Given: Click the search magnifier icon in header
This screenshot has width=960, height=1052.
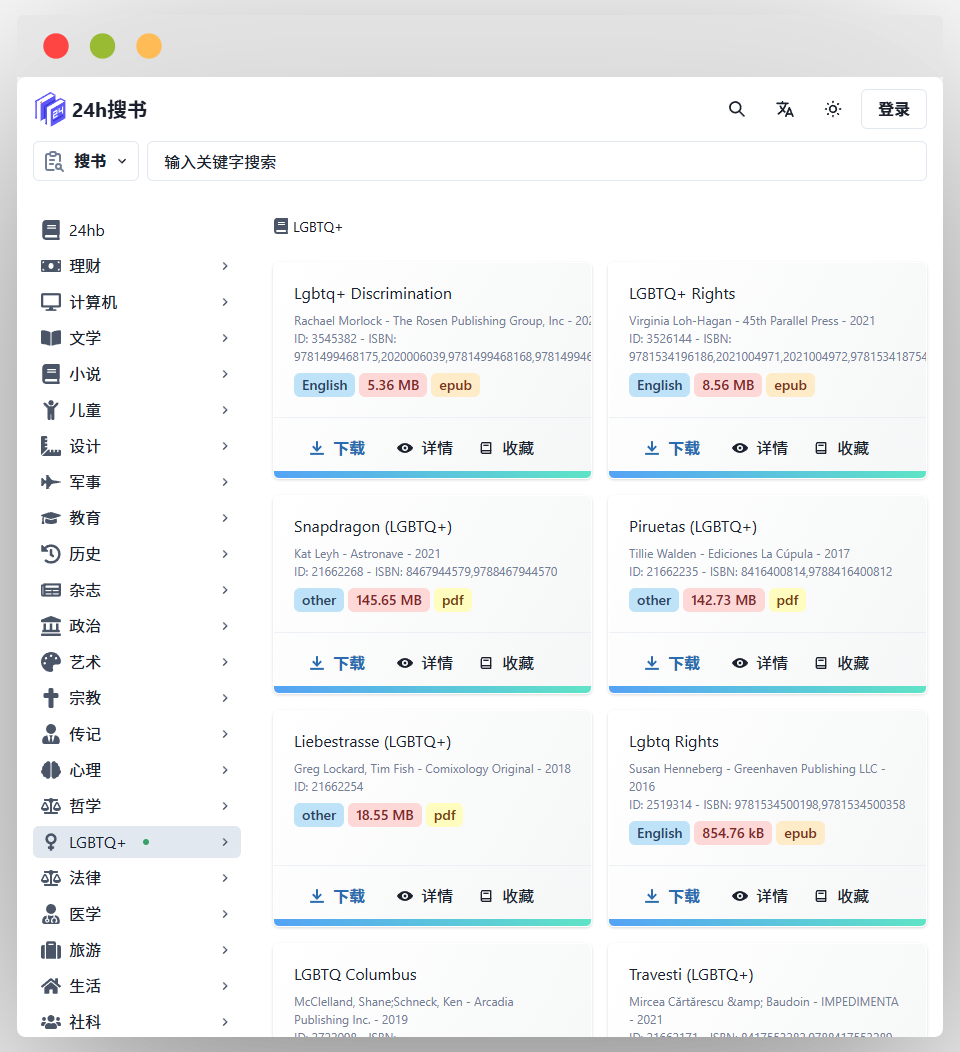Looking at the screenshot, I should [737, 109].
